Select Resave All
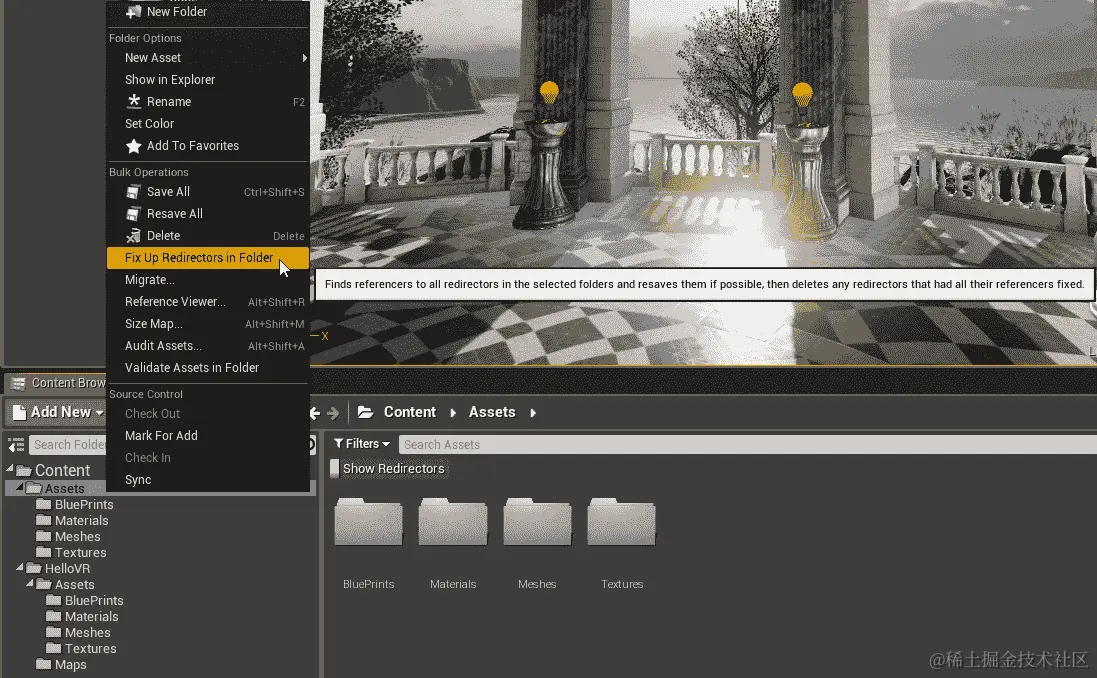Viewport: 1097px width, 678px height. (208, 214)
